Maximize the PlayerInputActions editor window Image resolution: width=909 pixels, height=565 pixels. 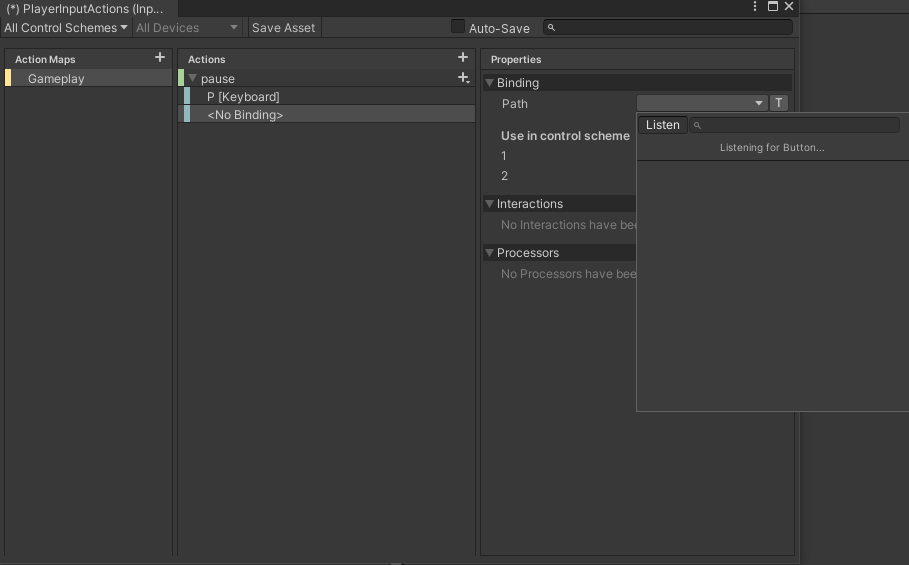(772, 7)
